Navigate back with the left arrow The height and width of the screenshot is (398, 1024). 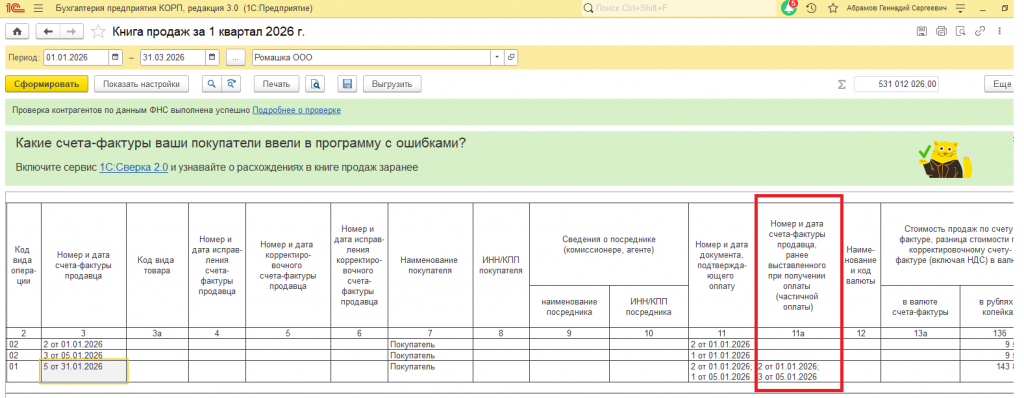(48, 31)
